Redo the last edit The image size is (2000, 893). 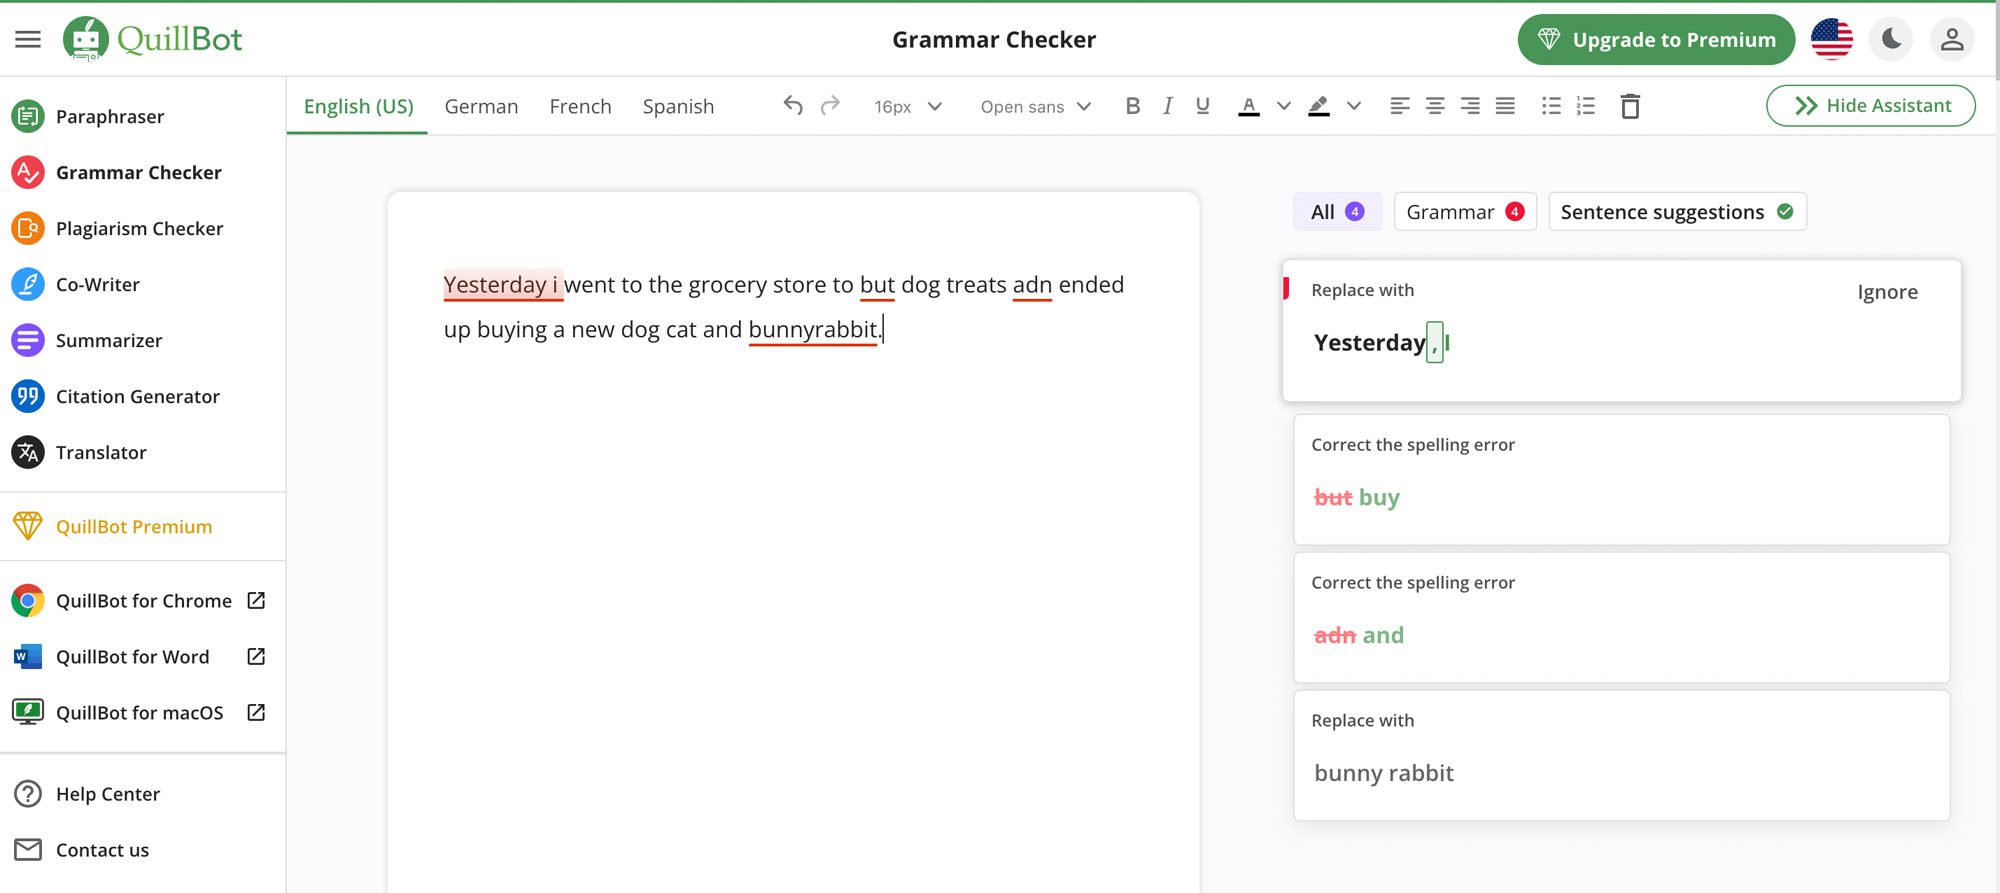[830, 105]
